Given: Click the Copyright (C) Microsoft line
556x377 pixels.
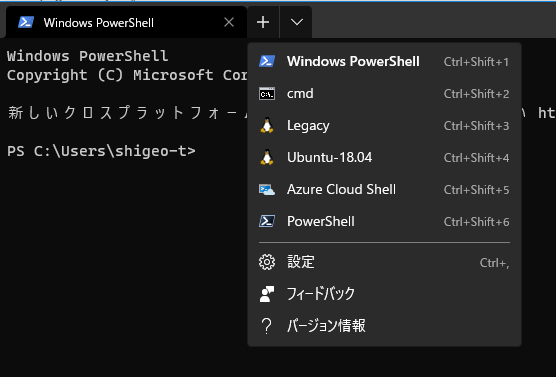Looking at the screenshot, I should (x=127, y=75).
